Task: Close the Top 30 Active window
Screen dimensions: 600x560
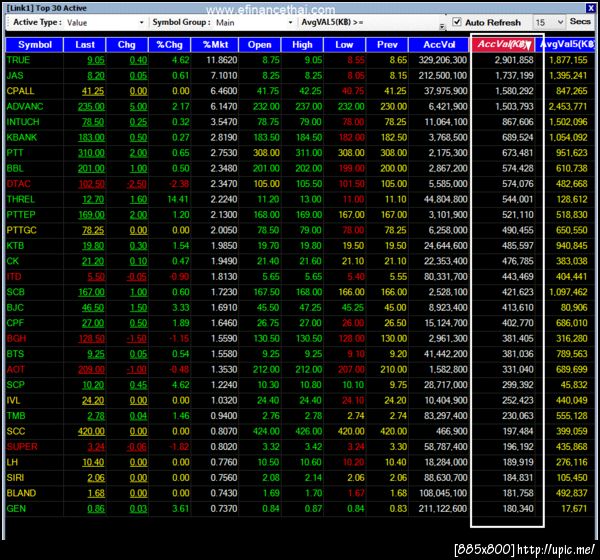Action: pos(590,8)
